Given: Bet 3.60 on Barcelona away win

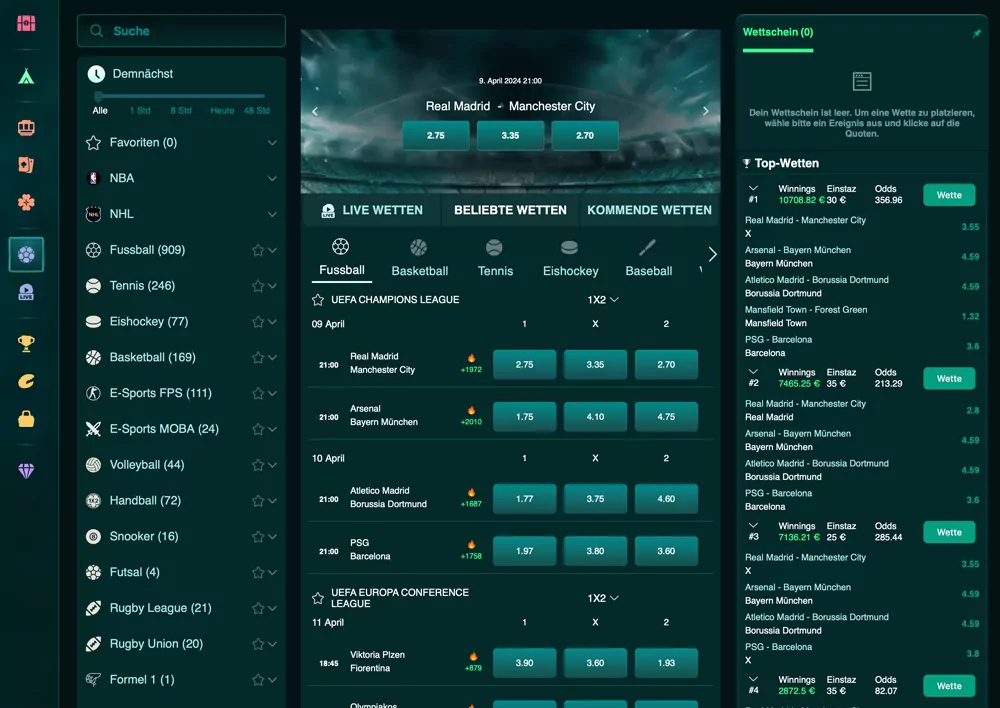Looking at the screenshot, I should coord(666,551).
